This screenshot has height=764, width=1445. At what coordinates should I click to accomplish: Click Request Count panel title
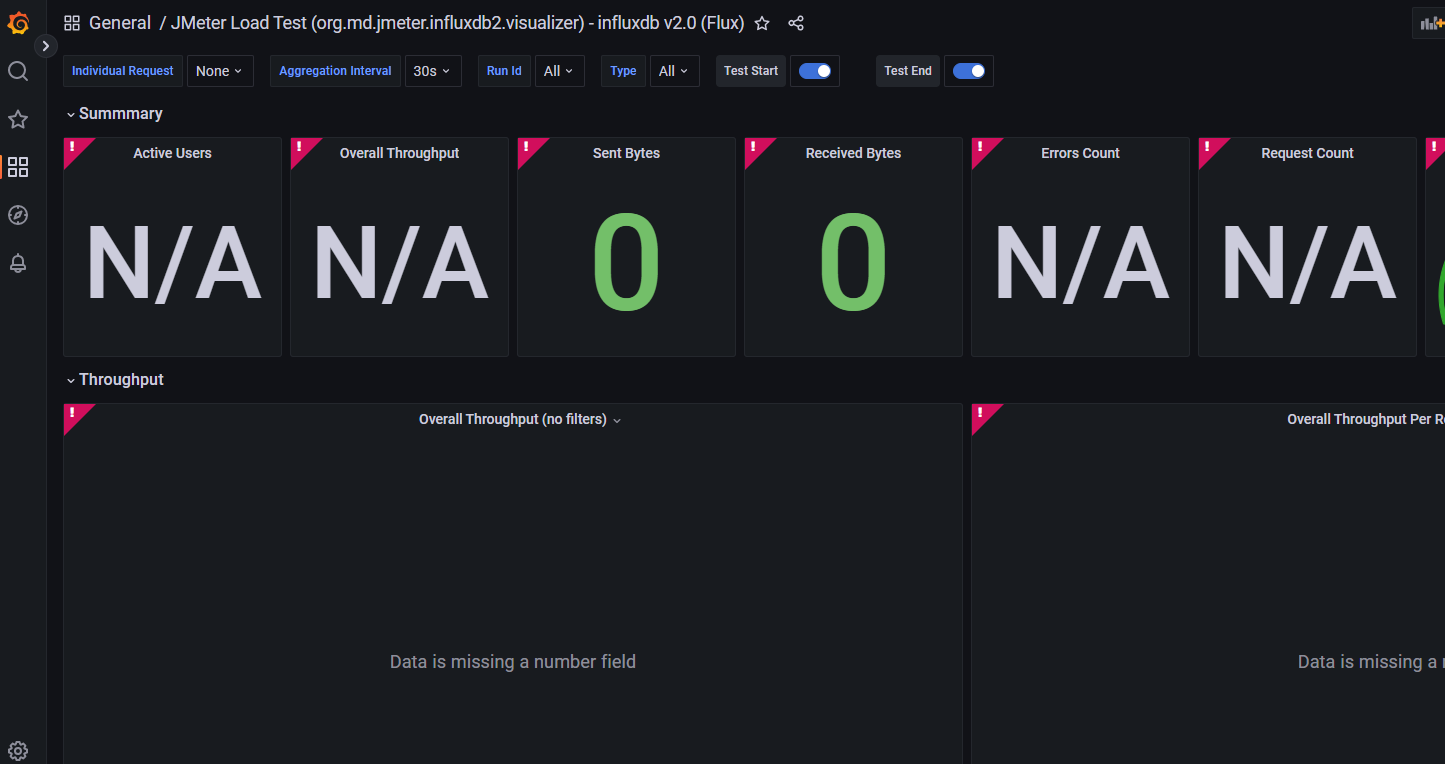coord(1307,153)
